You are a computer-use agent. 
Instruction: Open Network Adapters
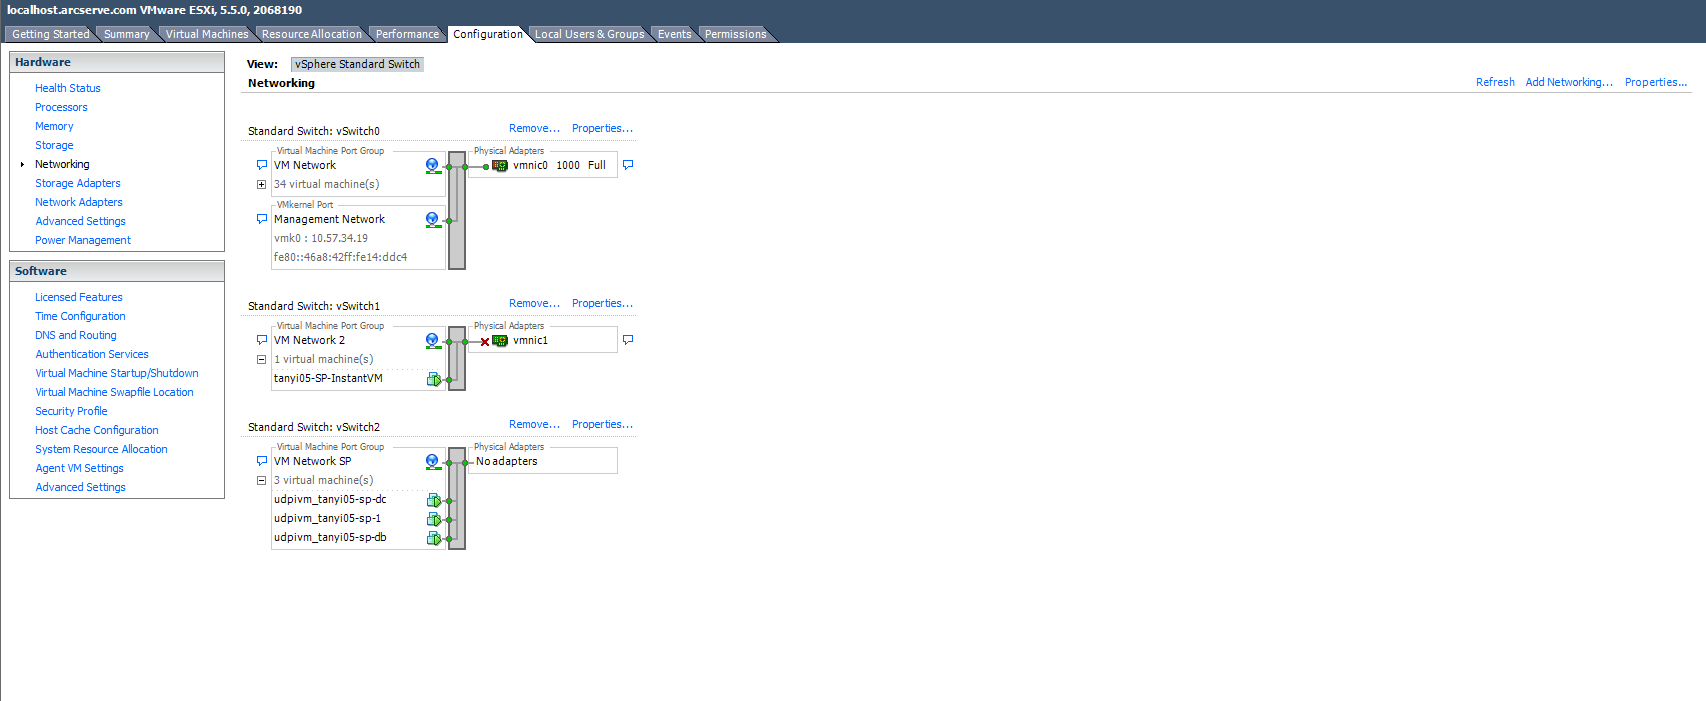tap(79, 202)
